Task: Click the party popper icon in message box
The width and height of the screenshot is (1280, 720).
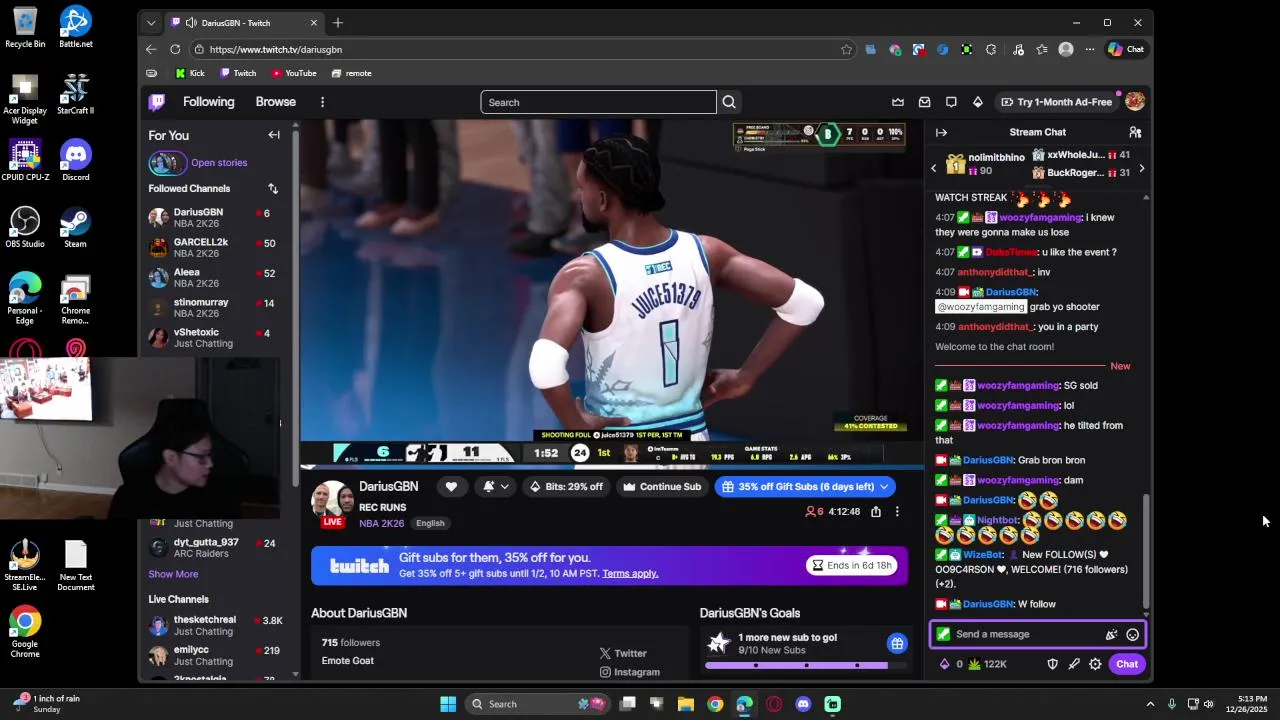Action: [1111, 634]
